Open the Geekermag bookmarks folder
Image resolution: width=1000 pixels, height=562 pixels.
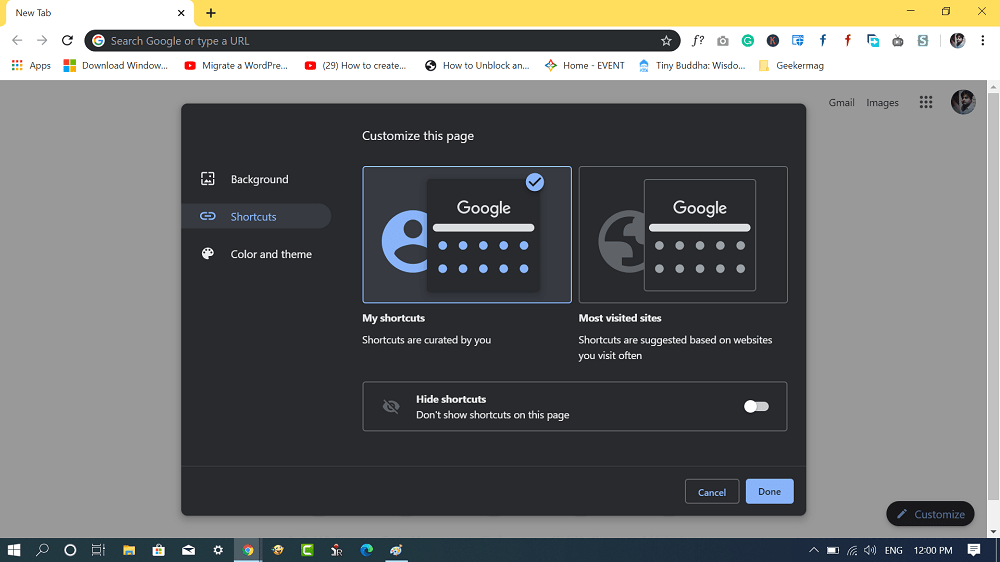(791, 65)
